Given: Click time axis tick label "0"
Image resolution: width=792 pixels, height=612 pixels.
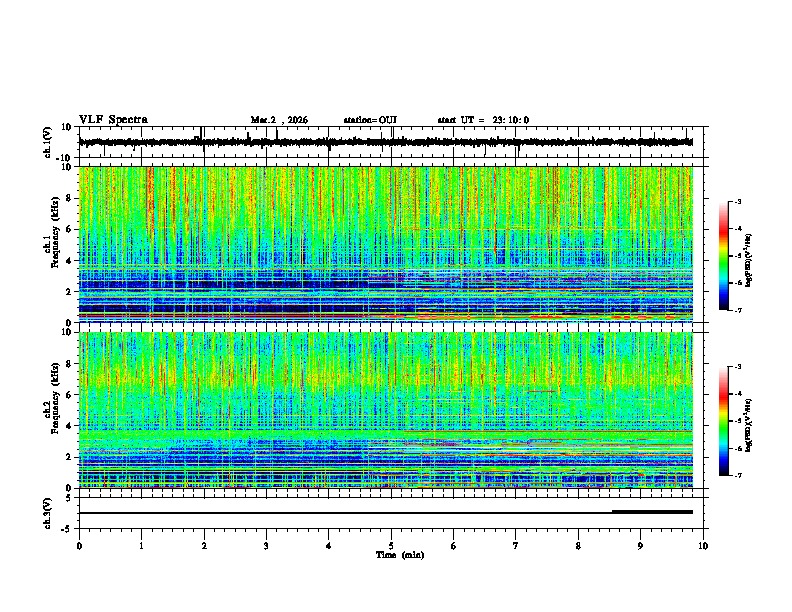Looking at the screenshot, I should (x=79, y=546).
